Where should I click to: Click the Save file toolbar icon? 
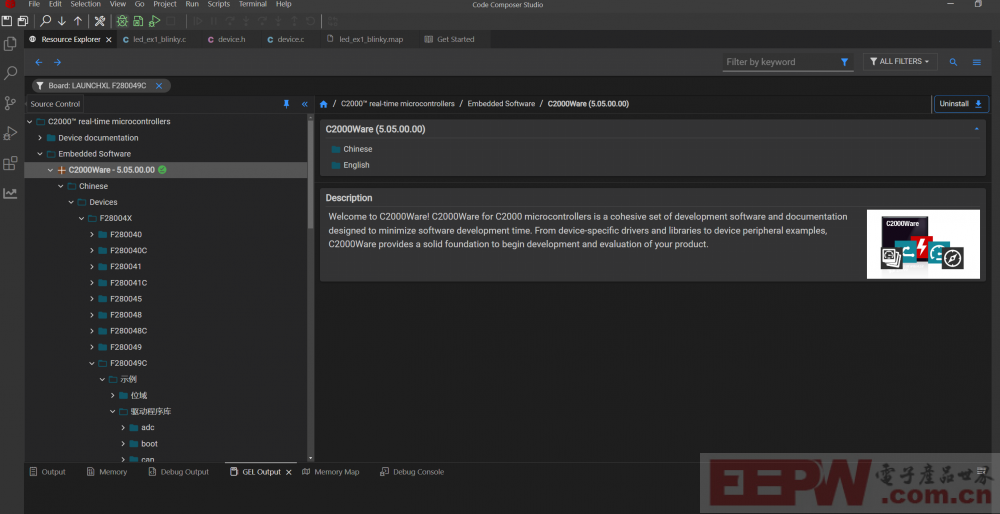click(x=7, y=21)
